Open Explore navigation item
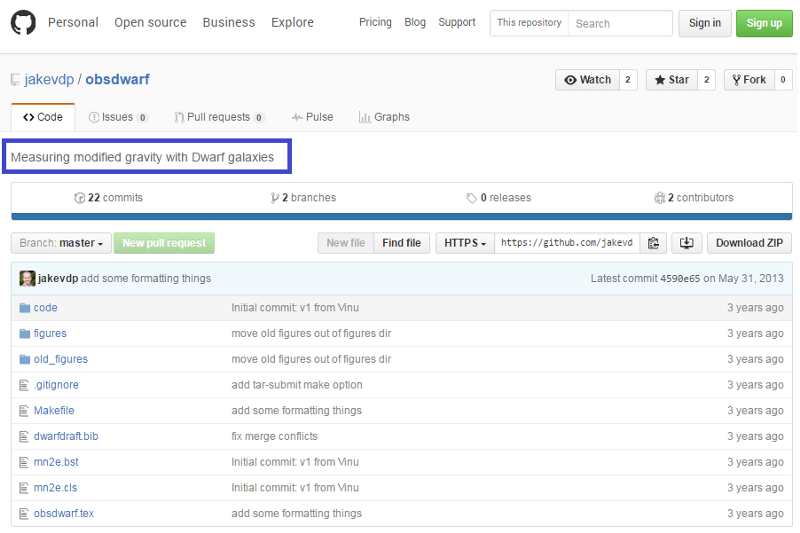 tap(292, 22)
